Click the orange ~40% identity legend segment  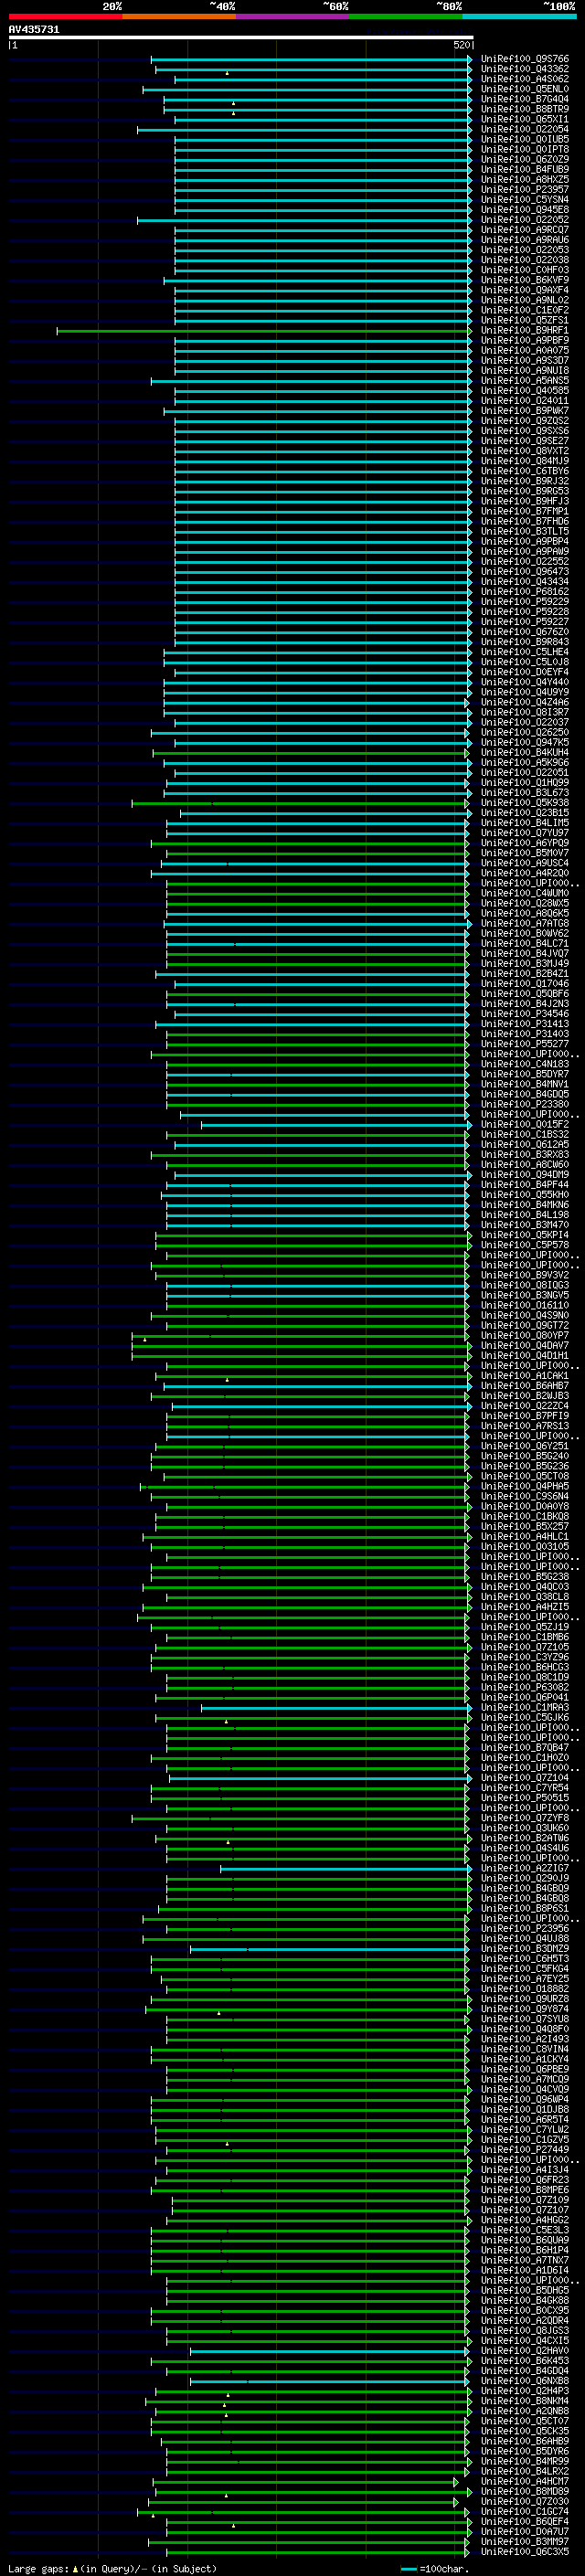(179, 16)
